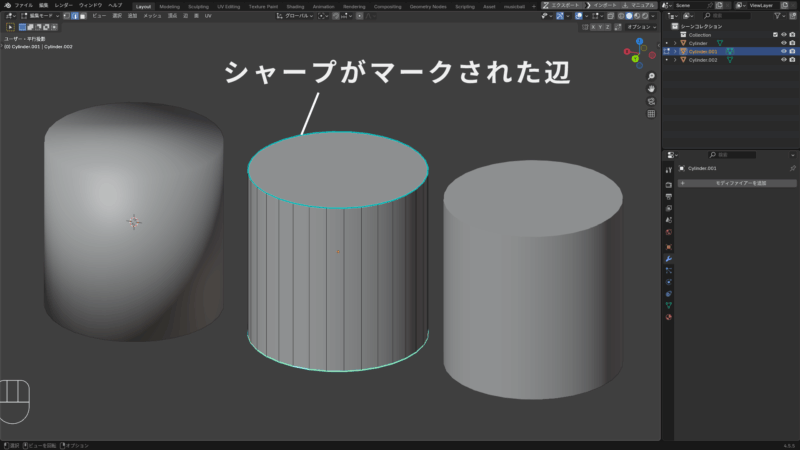Toggle camera view icon in viewport
The width and height of the screenshot is (800, 450).
click(x=651, y=101)
